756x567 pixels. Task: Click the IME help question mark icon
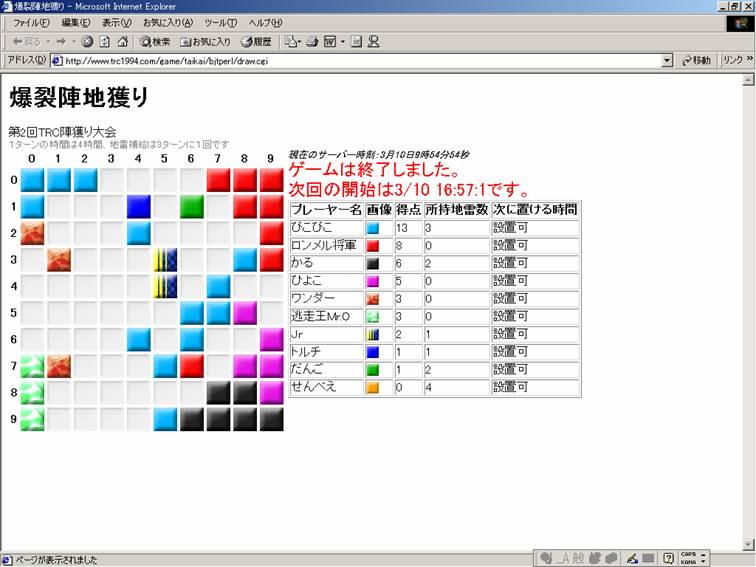coord(668,558)
